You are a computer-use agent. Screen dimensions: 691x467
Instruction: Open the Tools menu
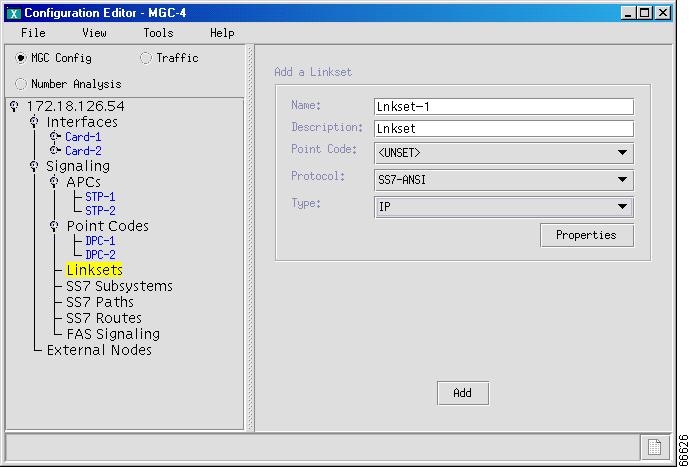pos(158,33)
